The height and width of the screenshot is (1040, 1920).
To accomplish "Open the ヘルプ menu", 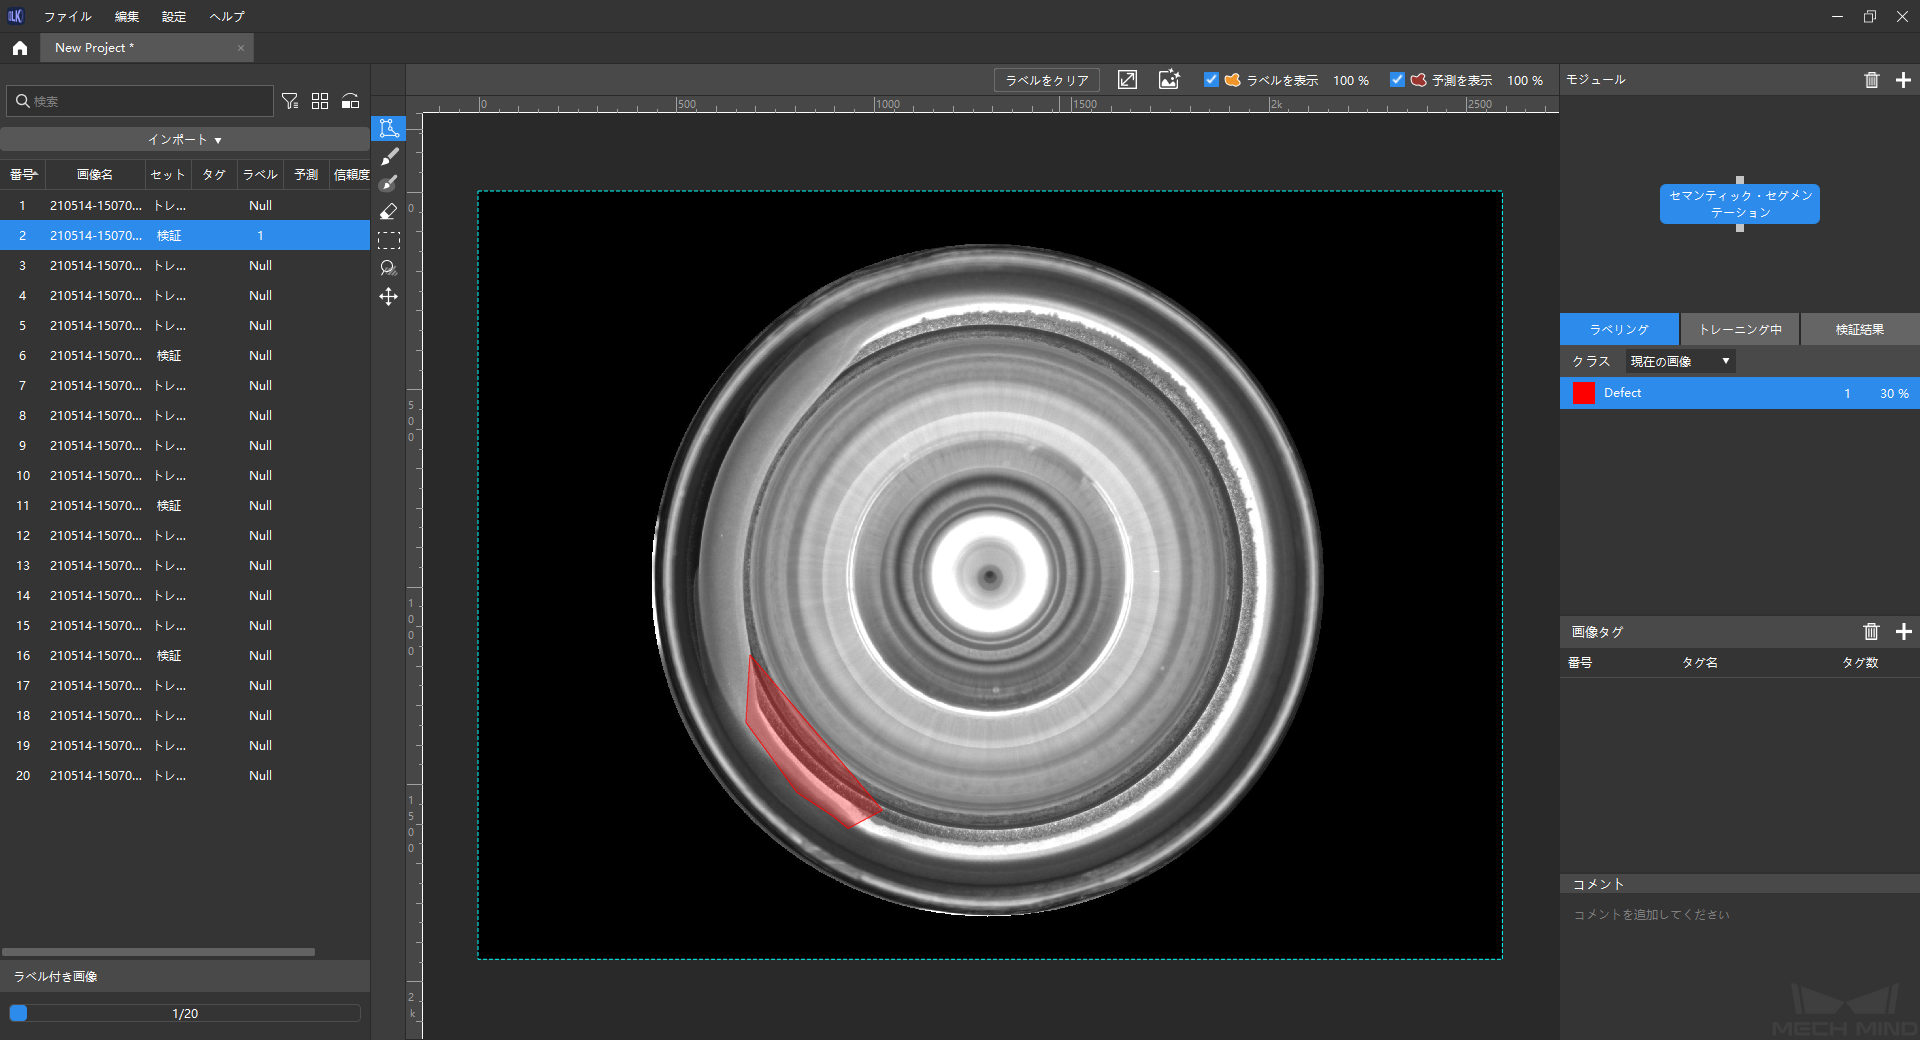I will click(227, 16).
